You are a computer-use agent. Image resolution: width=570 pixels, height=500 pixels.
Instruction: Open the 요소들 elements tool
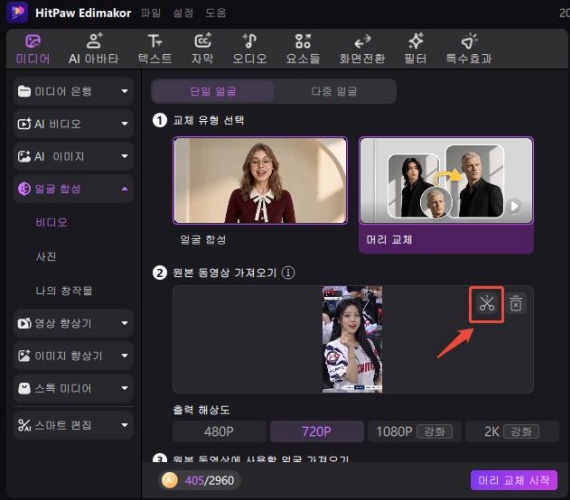pos(303,49)
